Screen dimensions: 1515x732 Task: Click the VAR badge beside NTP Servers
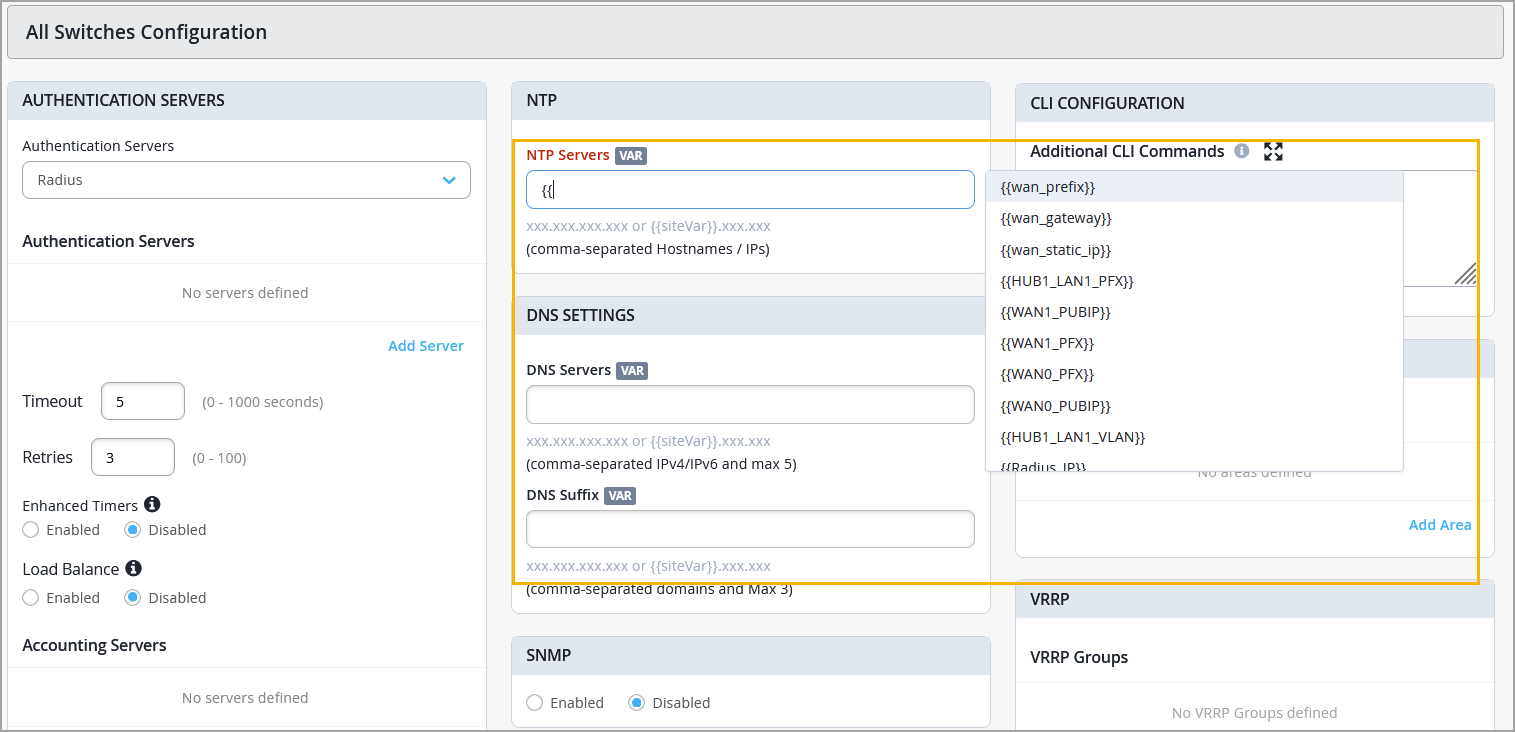click(x=631, y=155)
